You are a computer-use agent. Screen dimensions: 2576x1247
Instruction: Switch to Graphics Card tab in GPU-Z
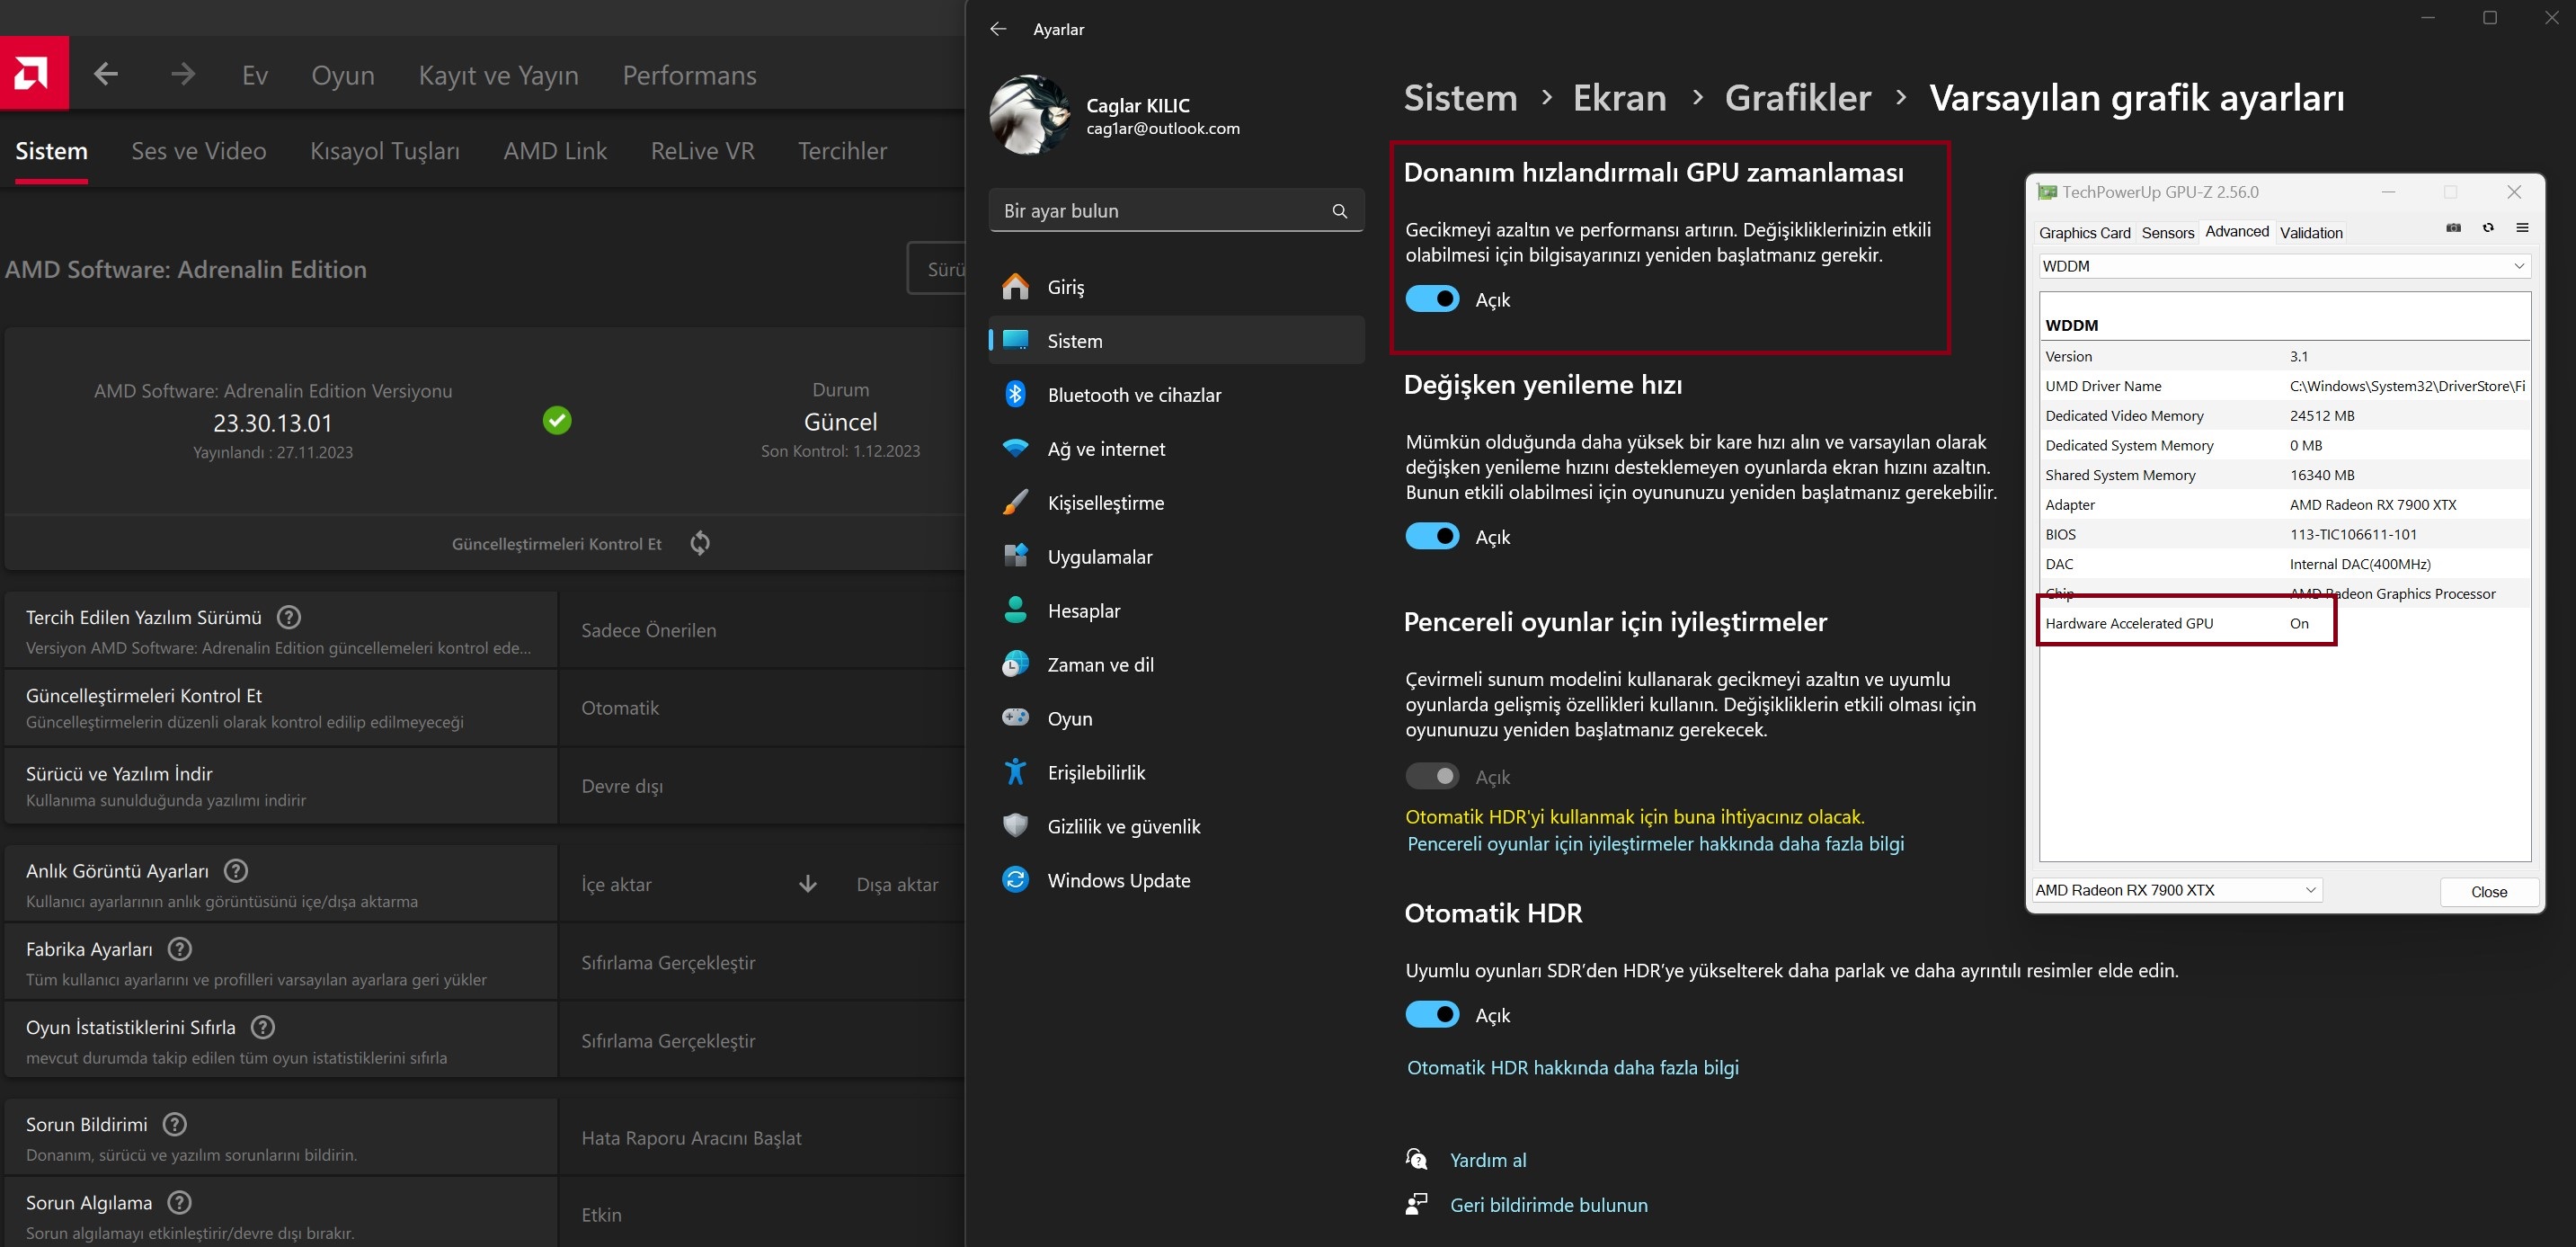click(x=2084, y=233)
